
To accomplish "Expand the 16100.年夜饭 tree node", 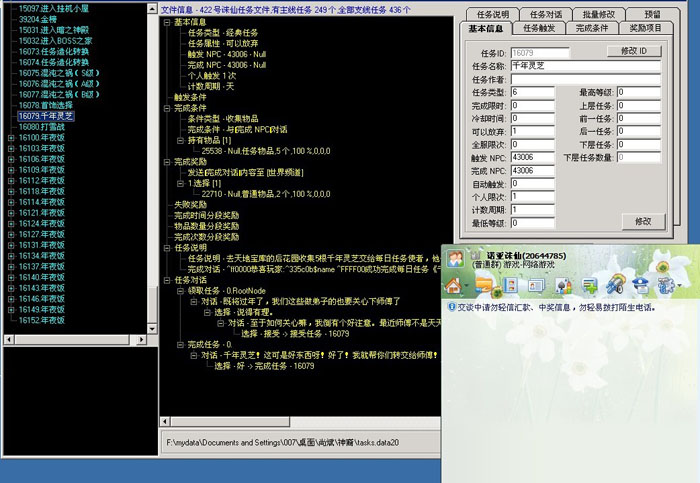I will (x=11, y=137).
